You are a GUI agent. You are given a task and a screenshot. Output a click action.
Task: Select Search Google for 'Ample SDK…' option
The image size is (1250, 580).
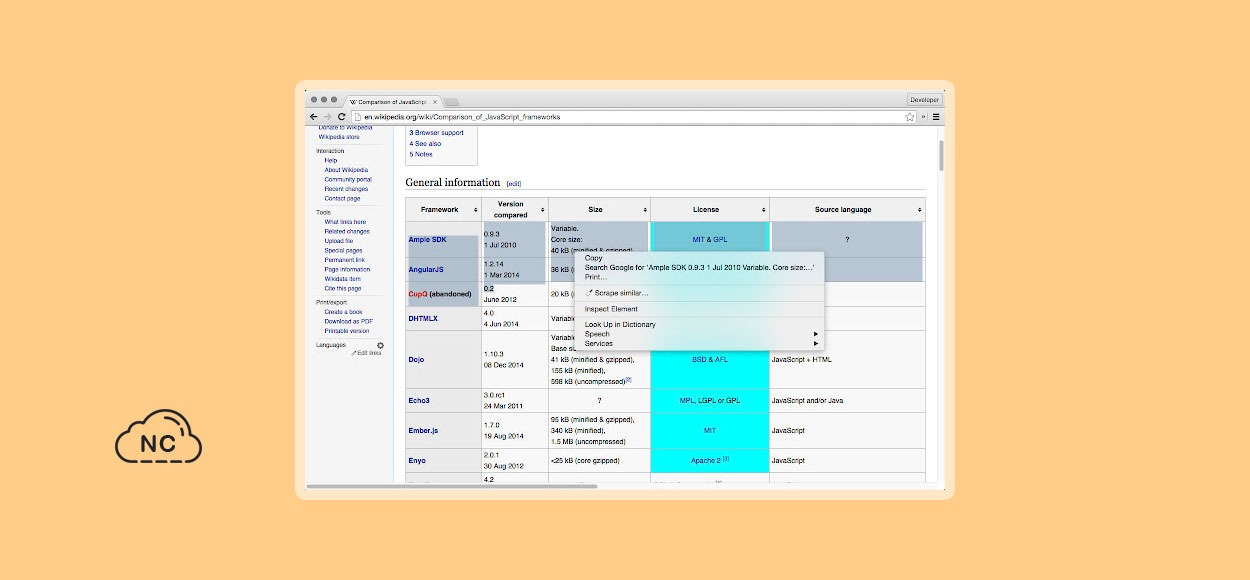click(x=699, y=267)
